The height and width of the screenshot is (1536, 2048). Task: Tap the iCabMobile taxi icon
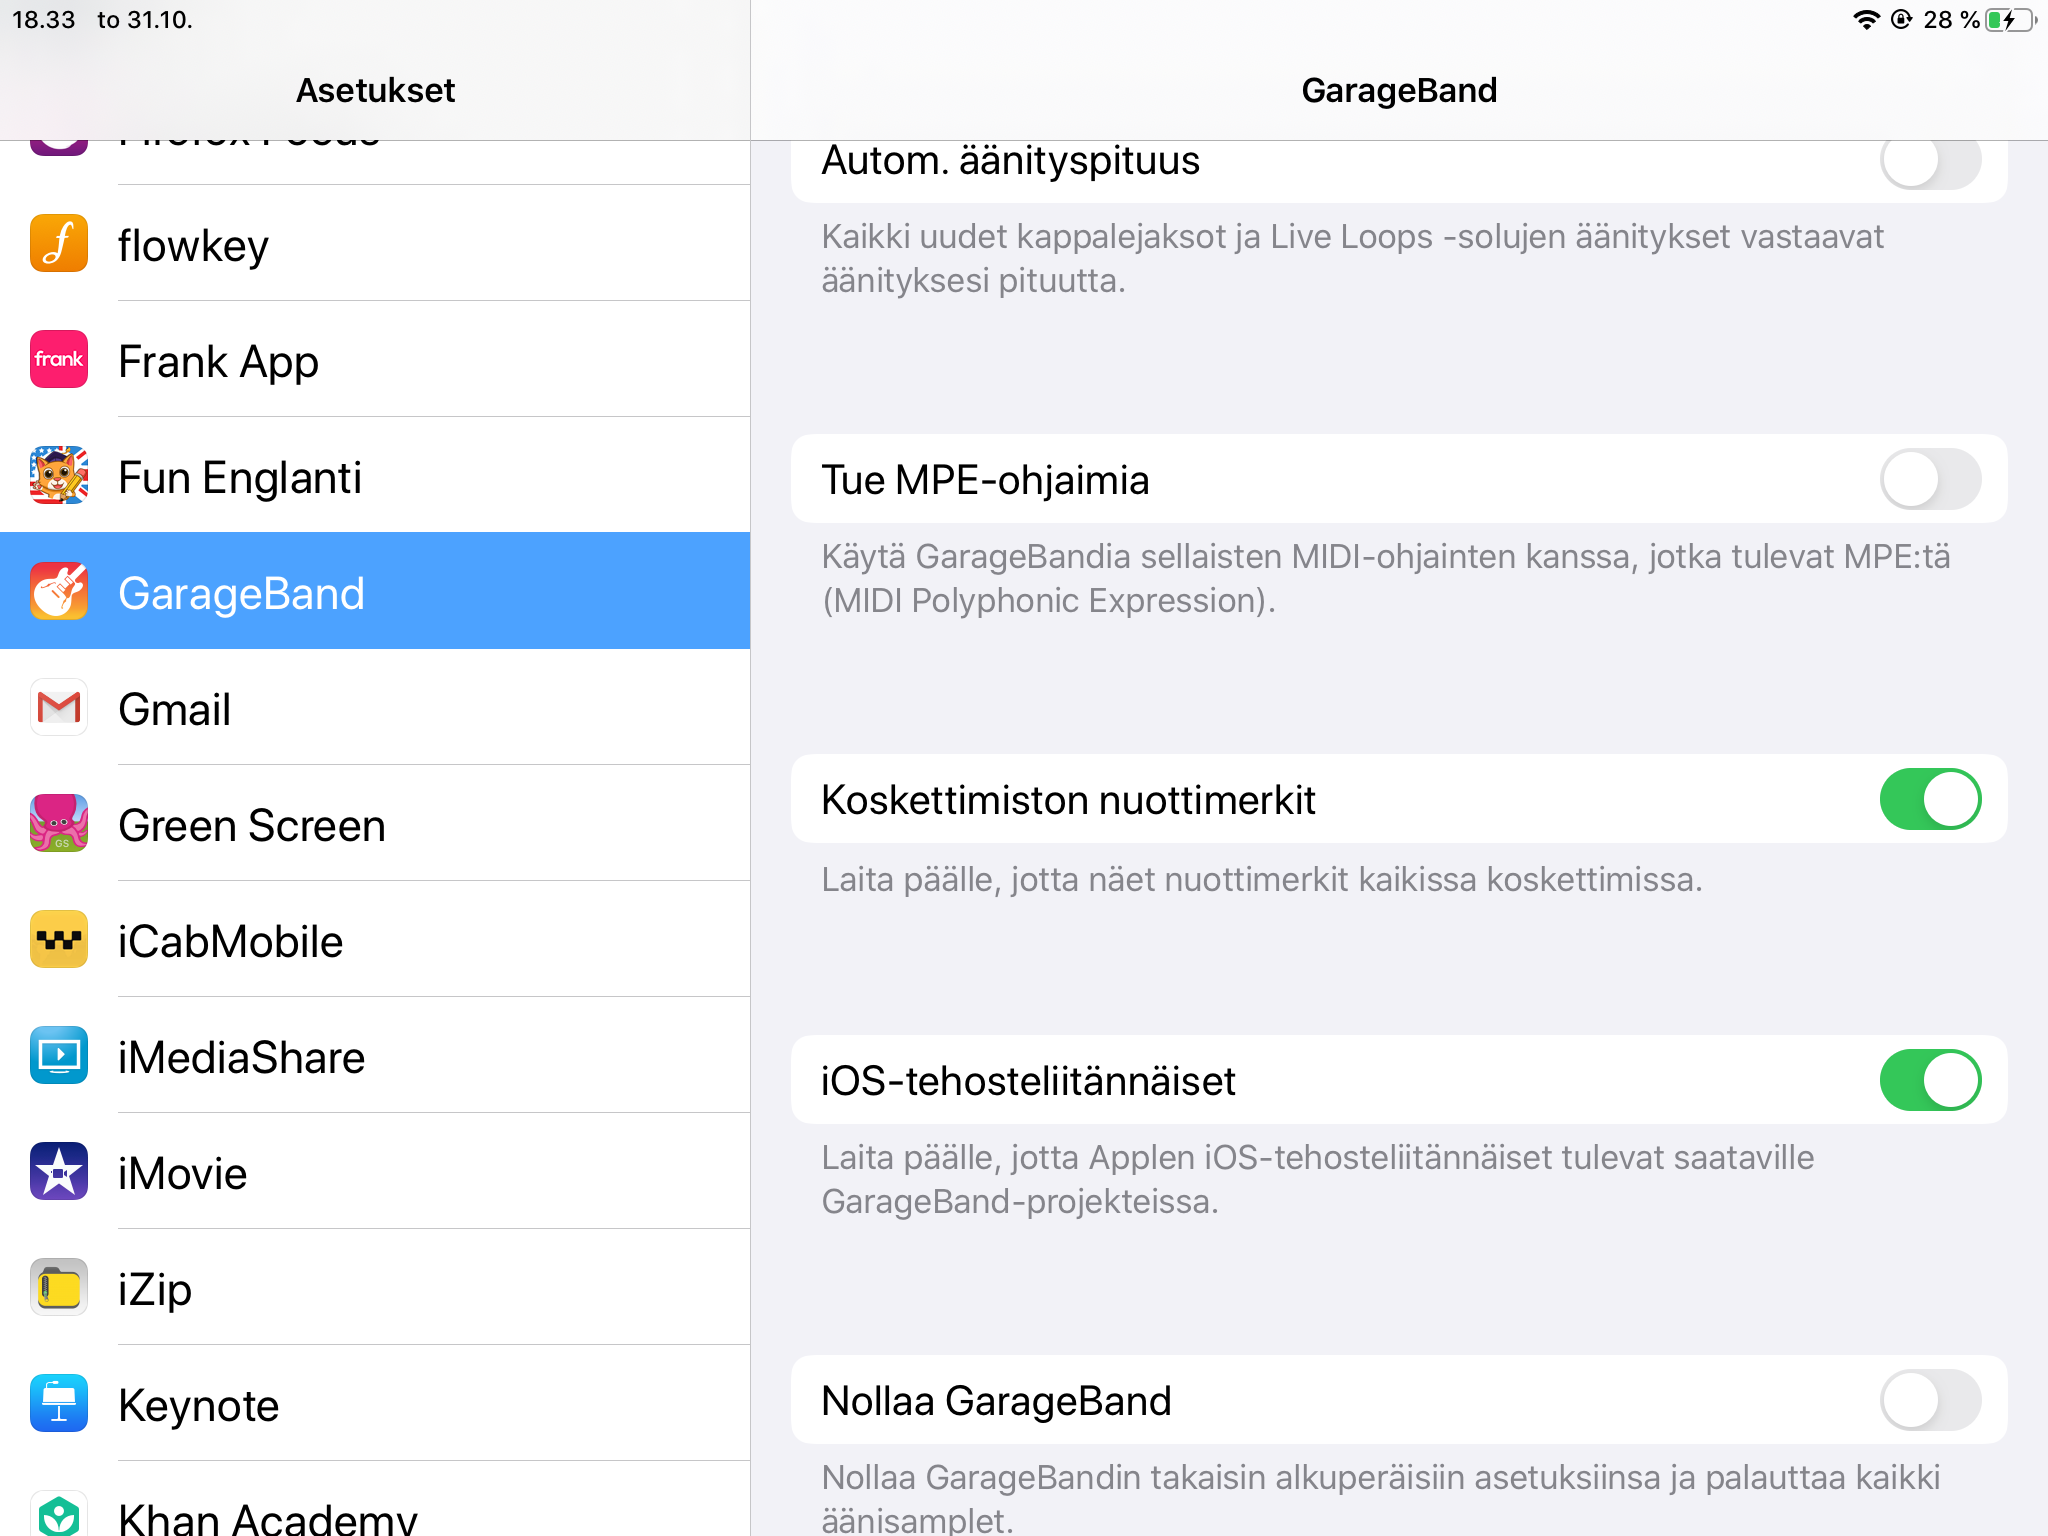point(59,939)
